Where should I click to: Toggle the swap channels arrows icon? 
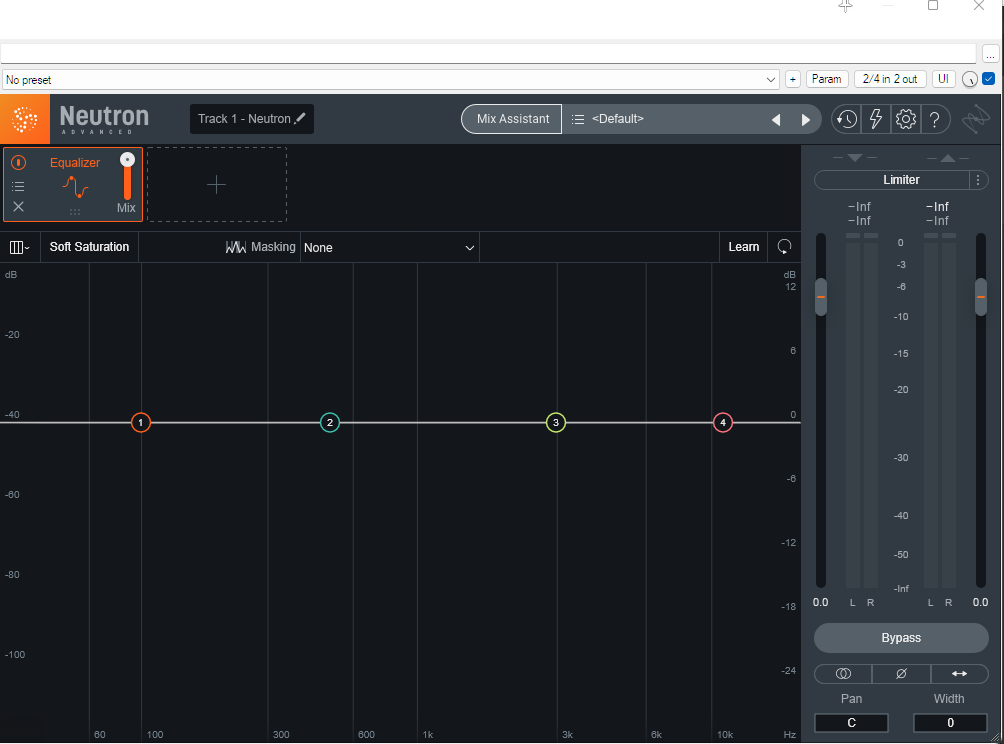tap(959, 674)
